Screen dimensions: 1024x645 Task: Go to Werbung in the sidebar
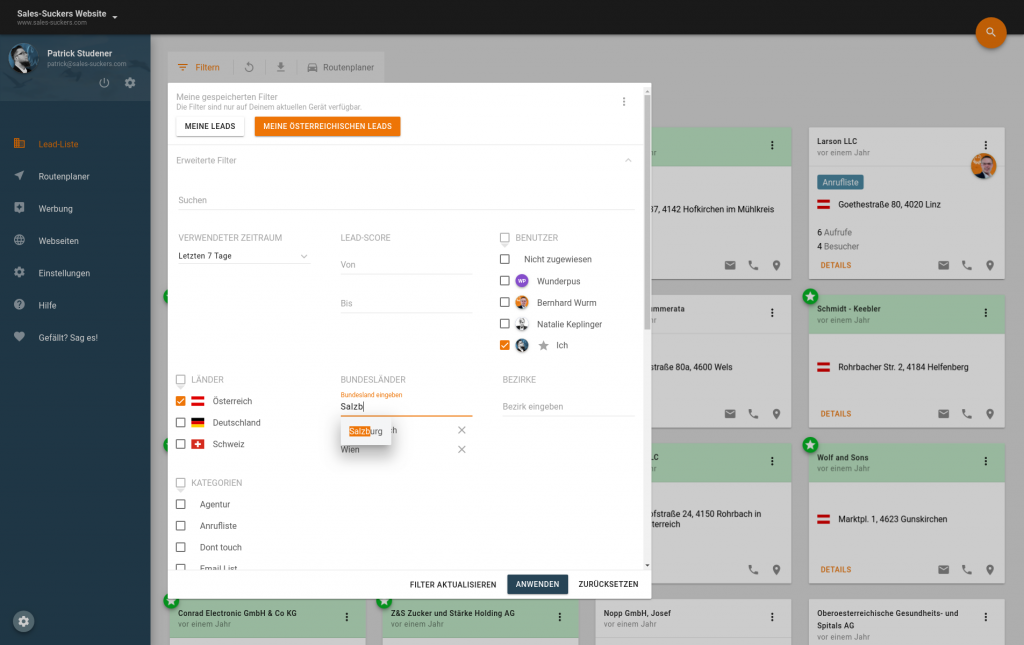tap(55, 209)
